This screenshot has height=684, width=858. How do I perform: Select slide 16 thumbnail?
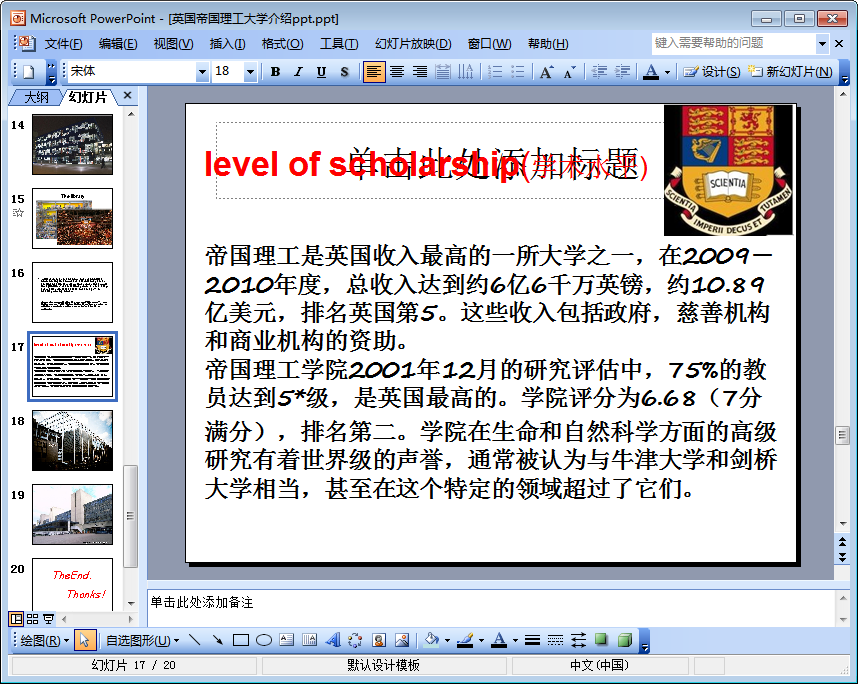point(72,292)
